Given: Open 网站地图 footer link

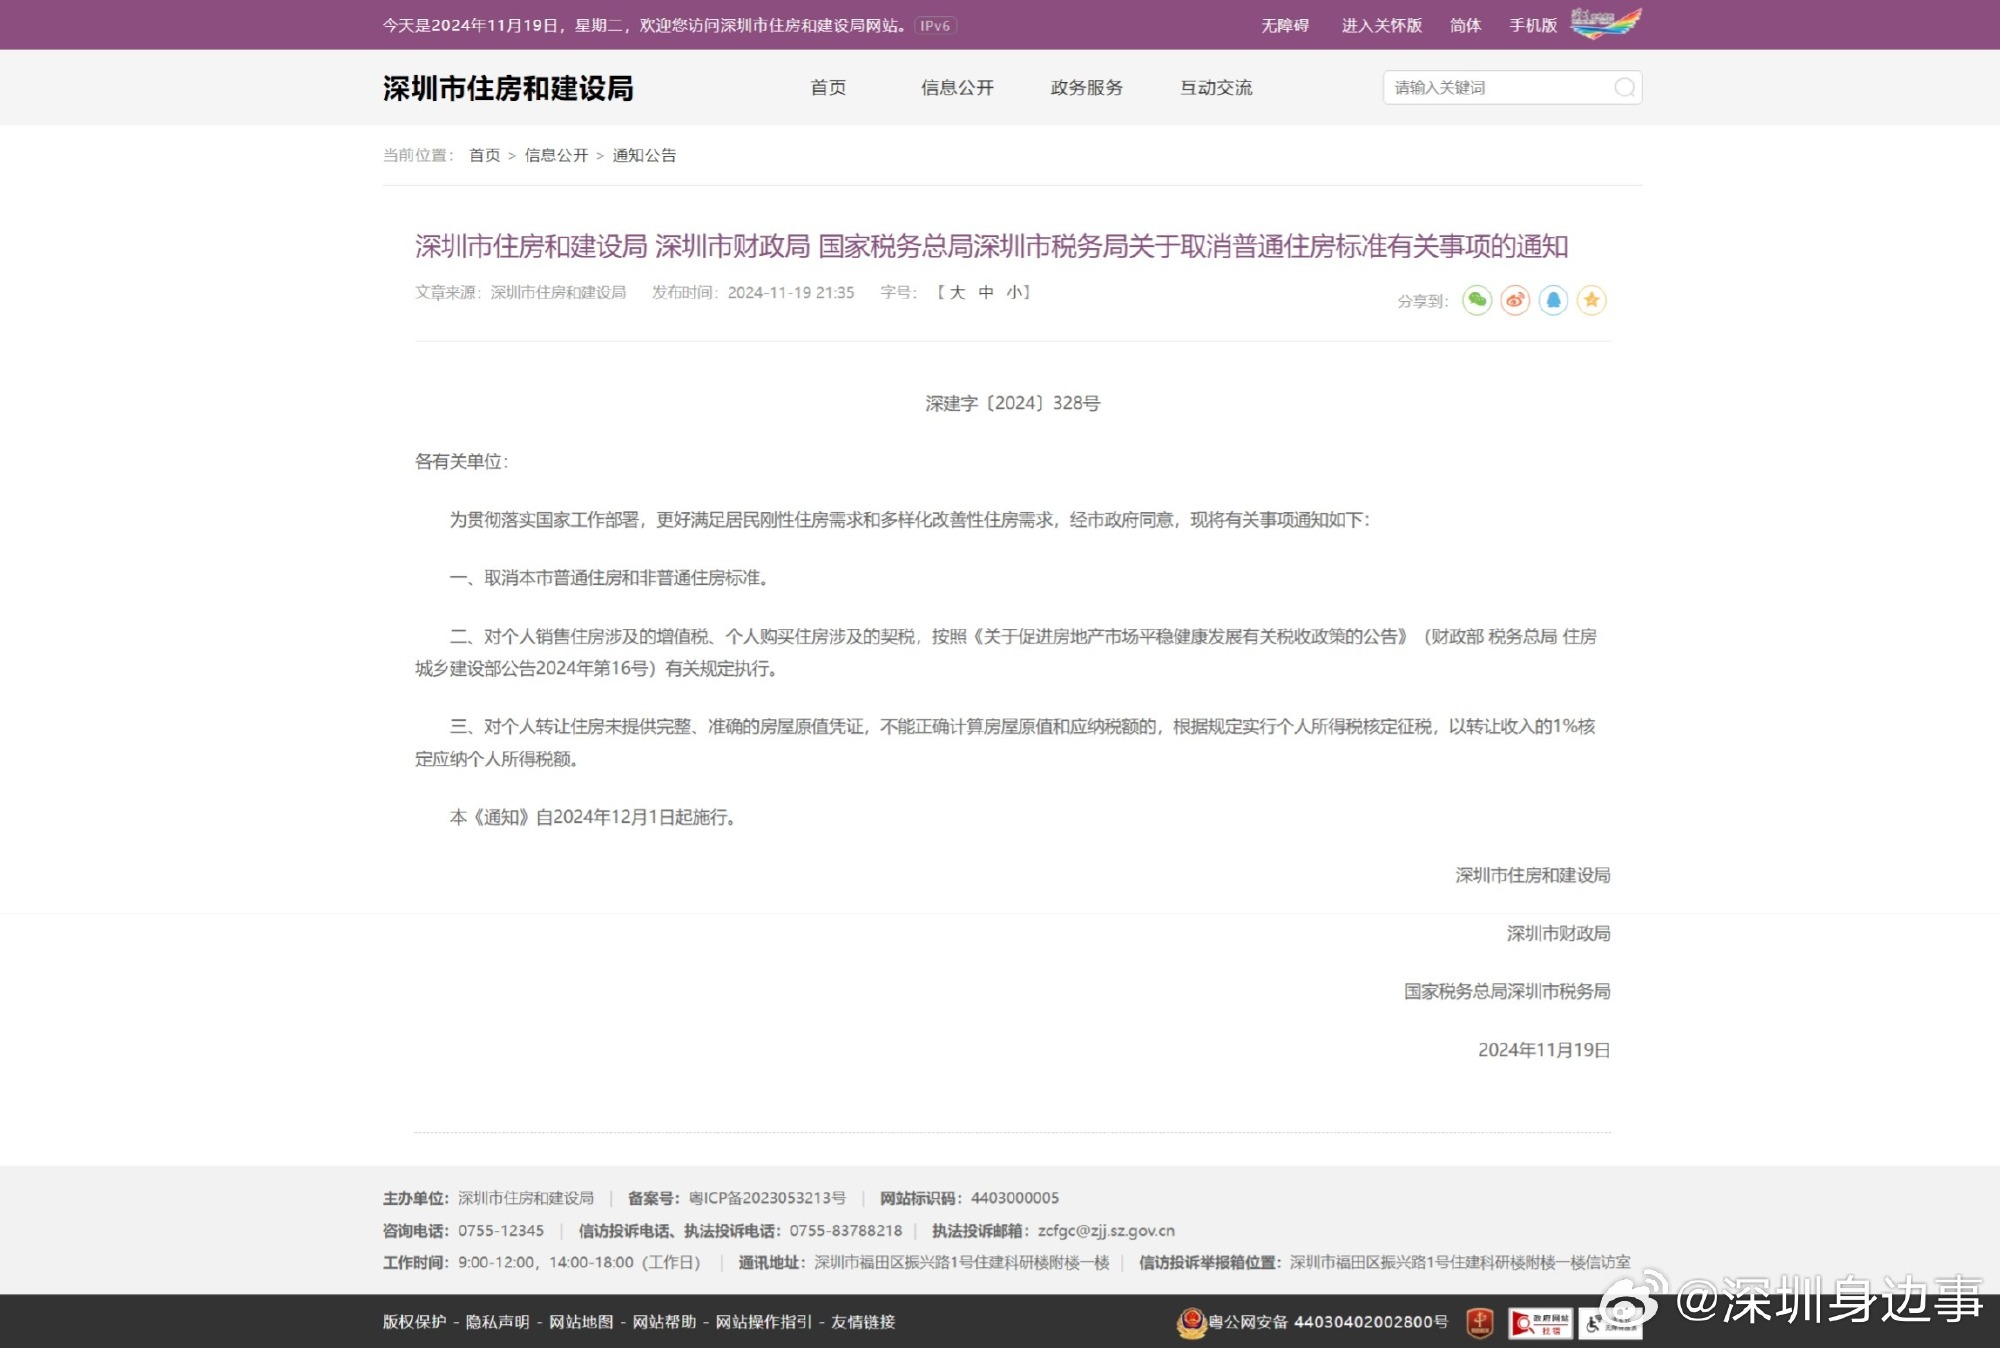Looking at the screenshot, I should [581, 1322].
